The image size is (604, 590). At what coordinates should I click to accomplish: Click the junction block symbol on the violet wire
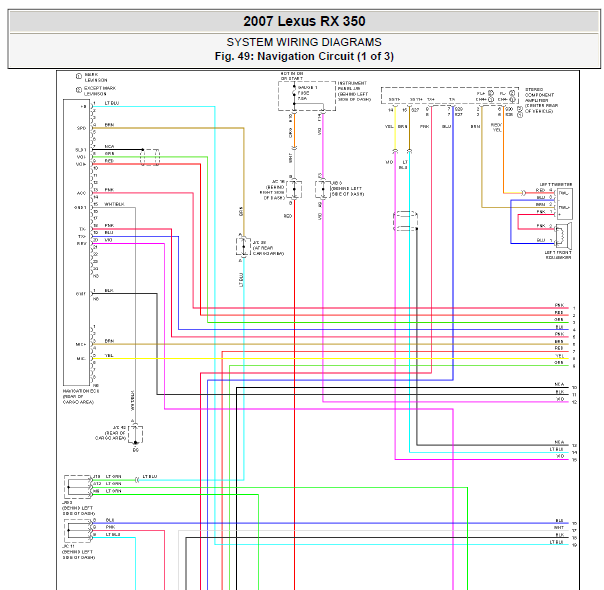pos(323,189)
